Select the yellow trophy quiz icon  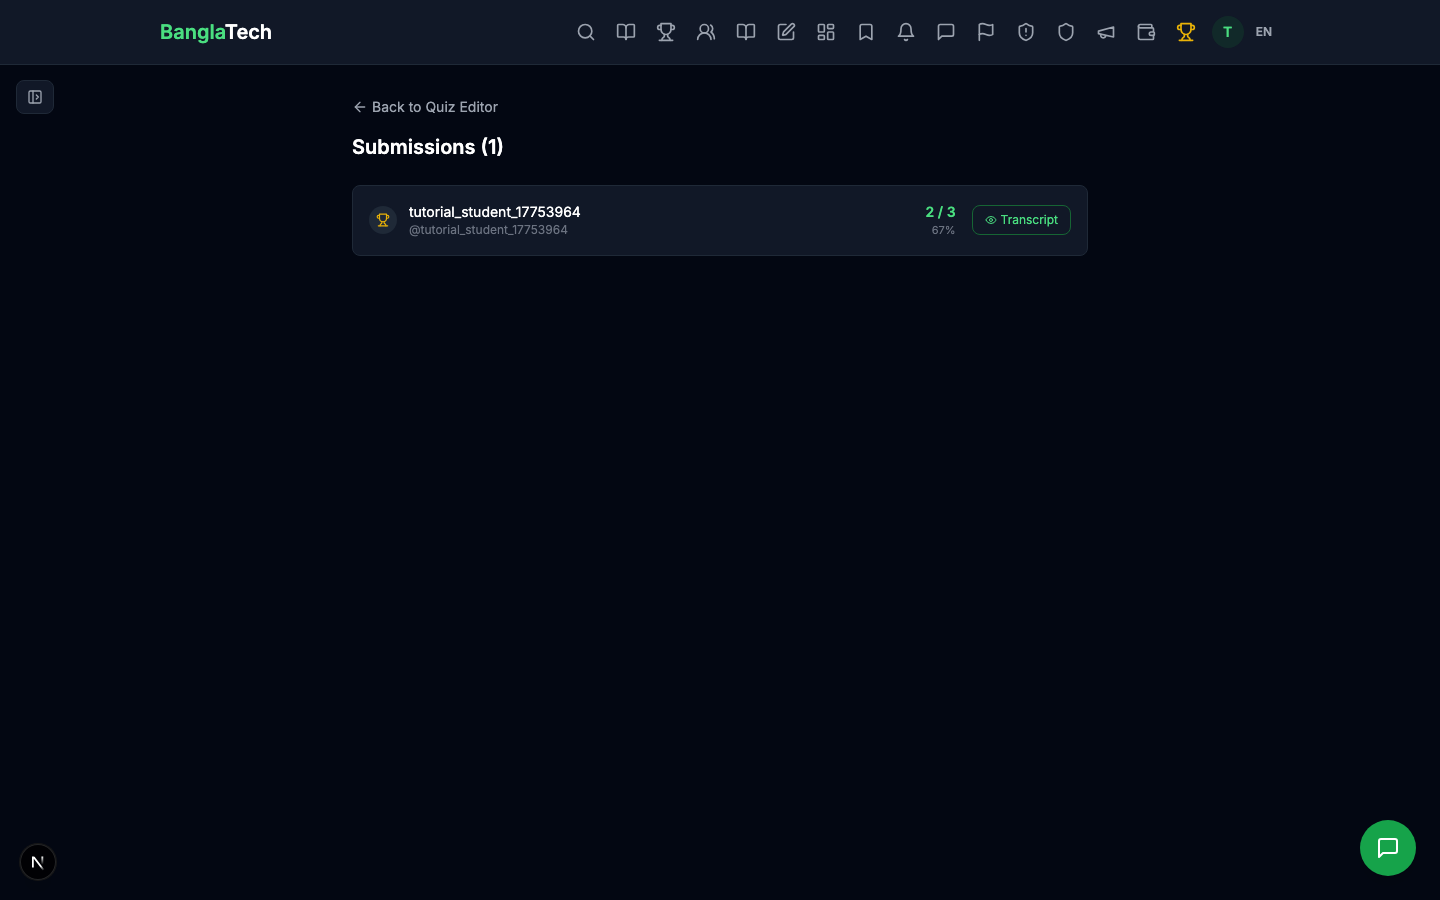tap(1186, 32)
